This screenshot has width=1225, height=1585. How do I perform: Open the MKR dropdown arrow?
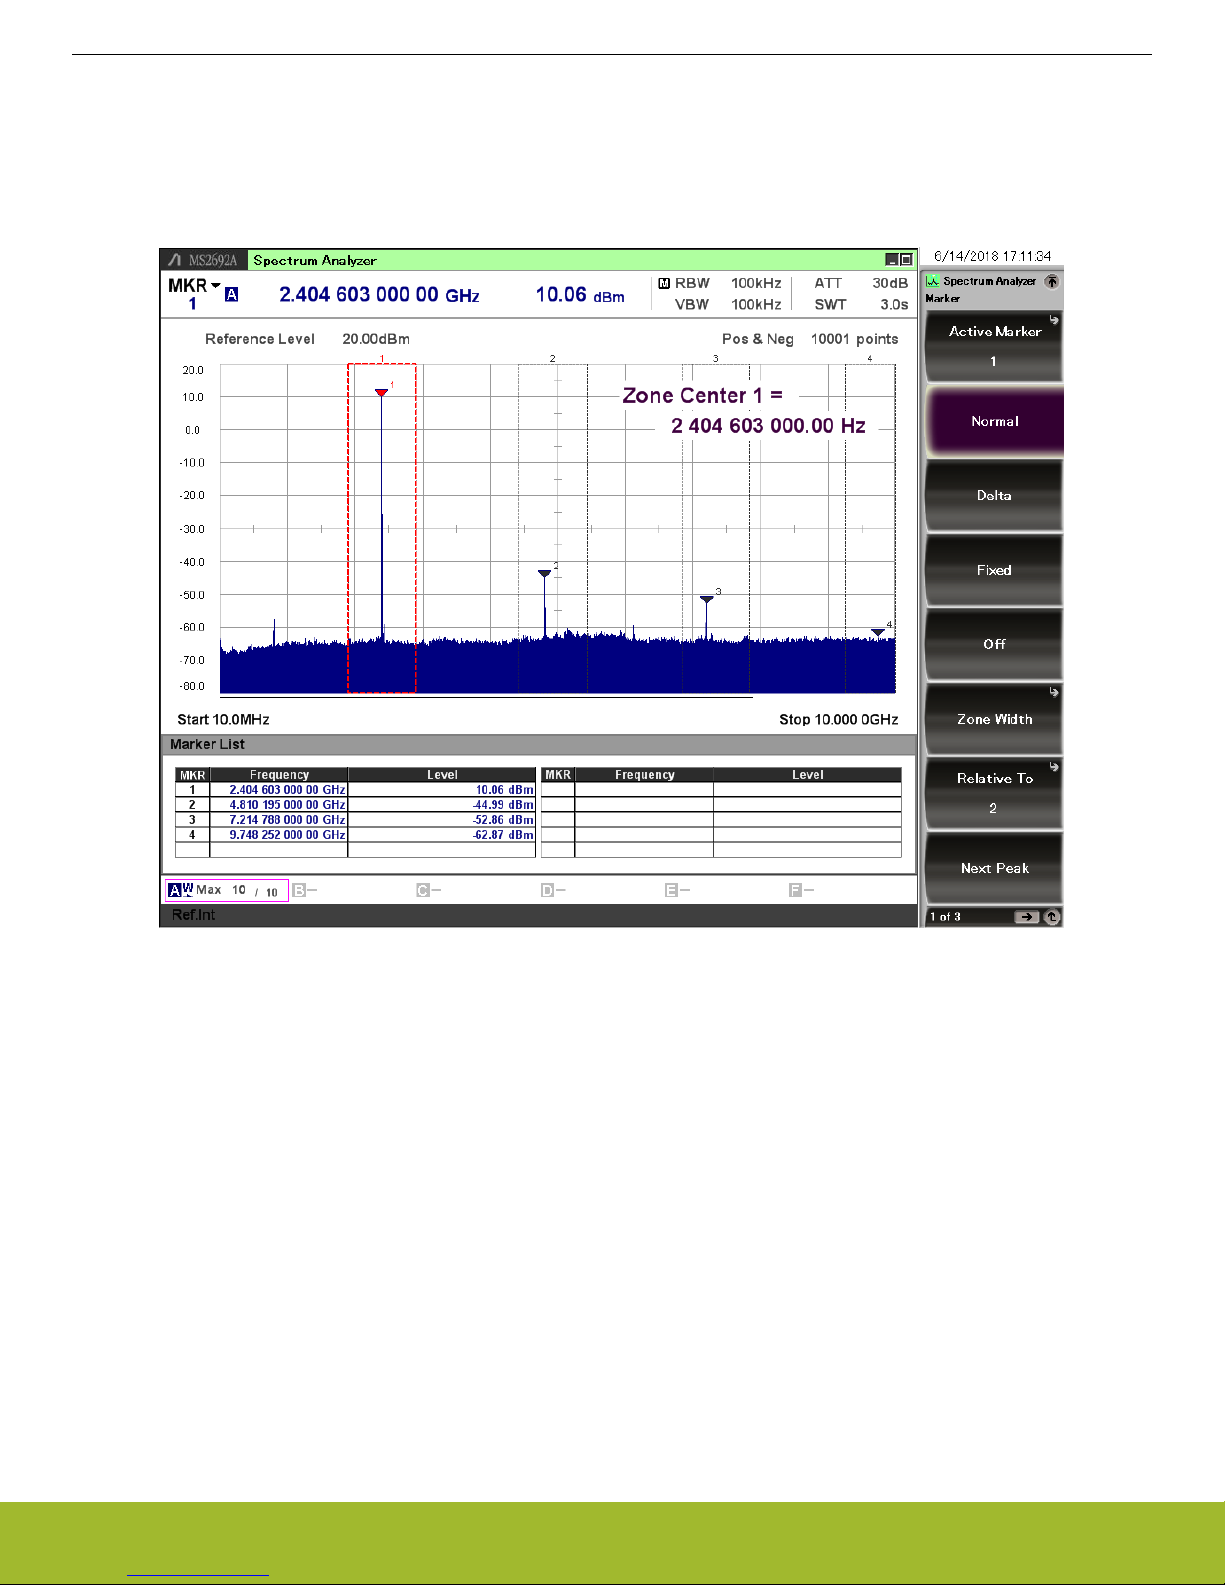215,285
